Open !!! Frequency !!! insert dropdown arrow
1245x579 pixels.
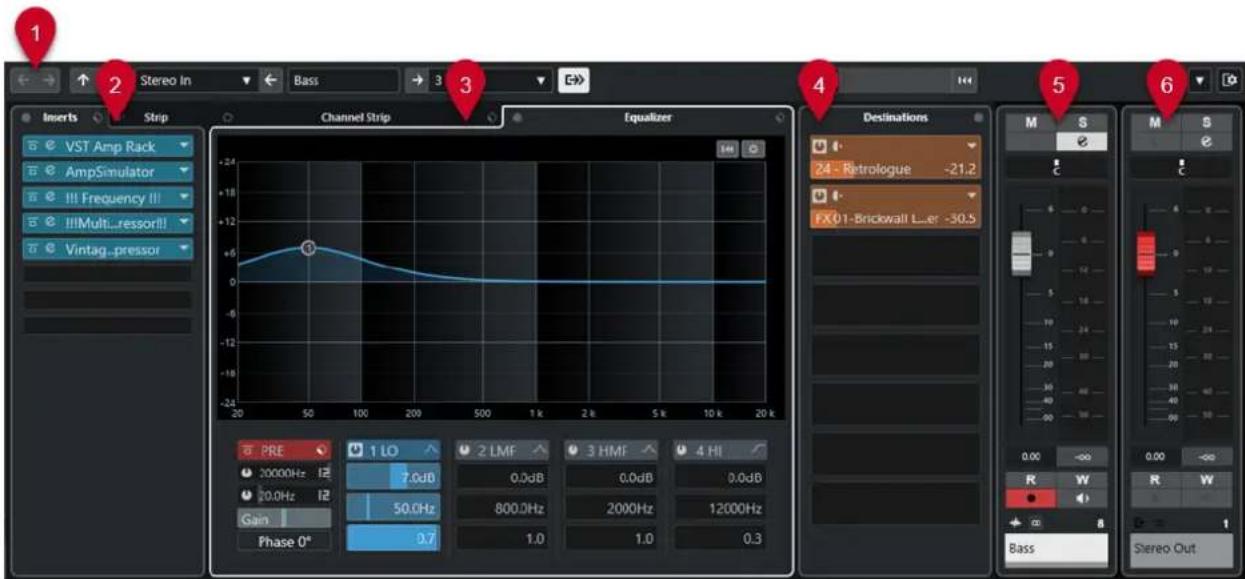coord(183,197)
